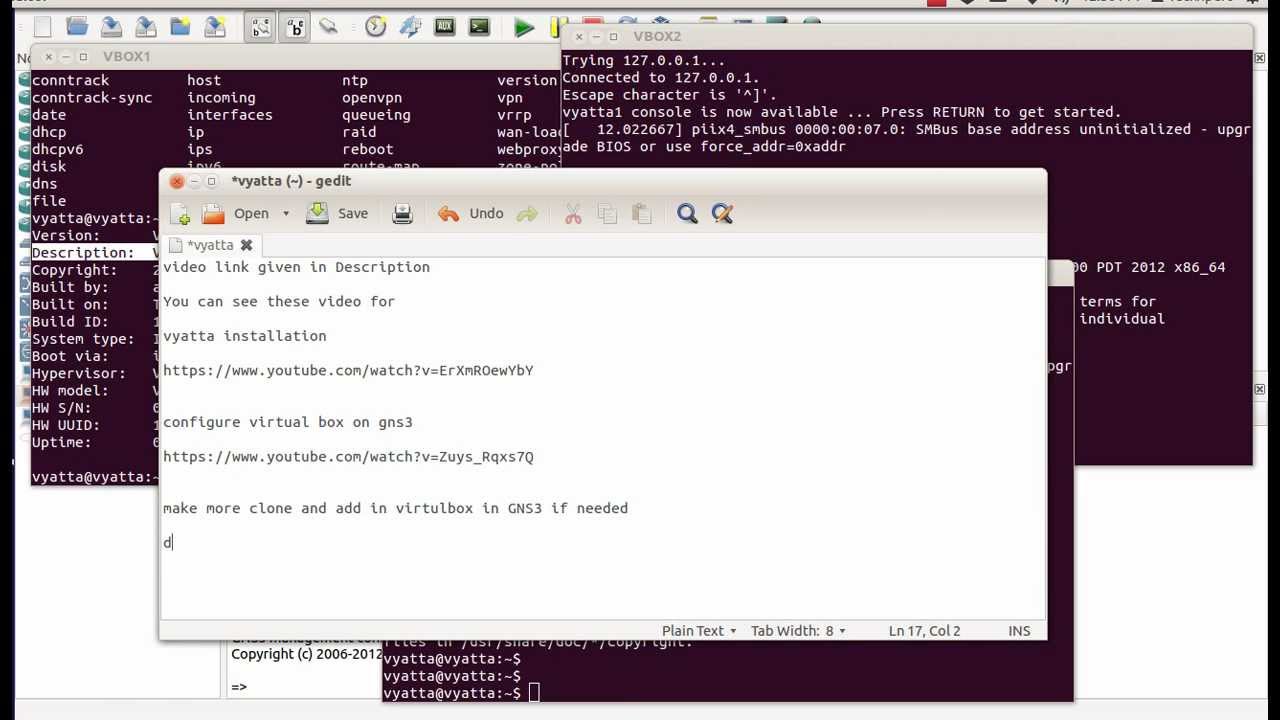The height and width of the screenshot is (720, 1280).
Task: Click the Open file button in gedit
Action: click(237, 214)
